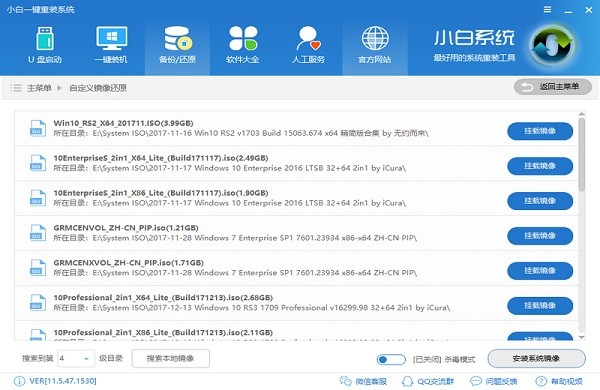Select the 一键装机 monitor icon

(x=111, y=38)
